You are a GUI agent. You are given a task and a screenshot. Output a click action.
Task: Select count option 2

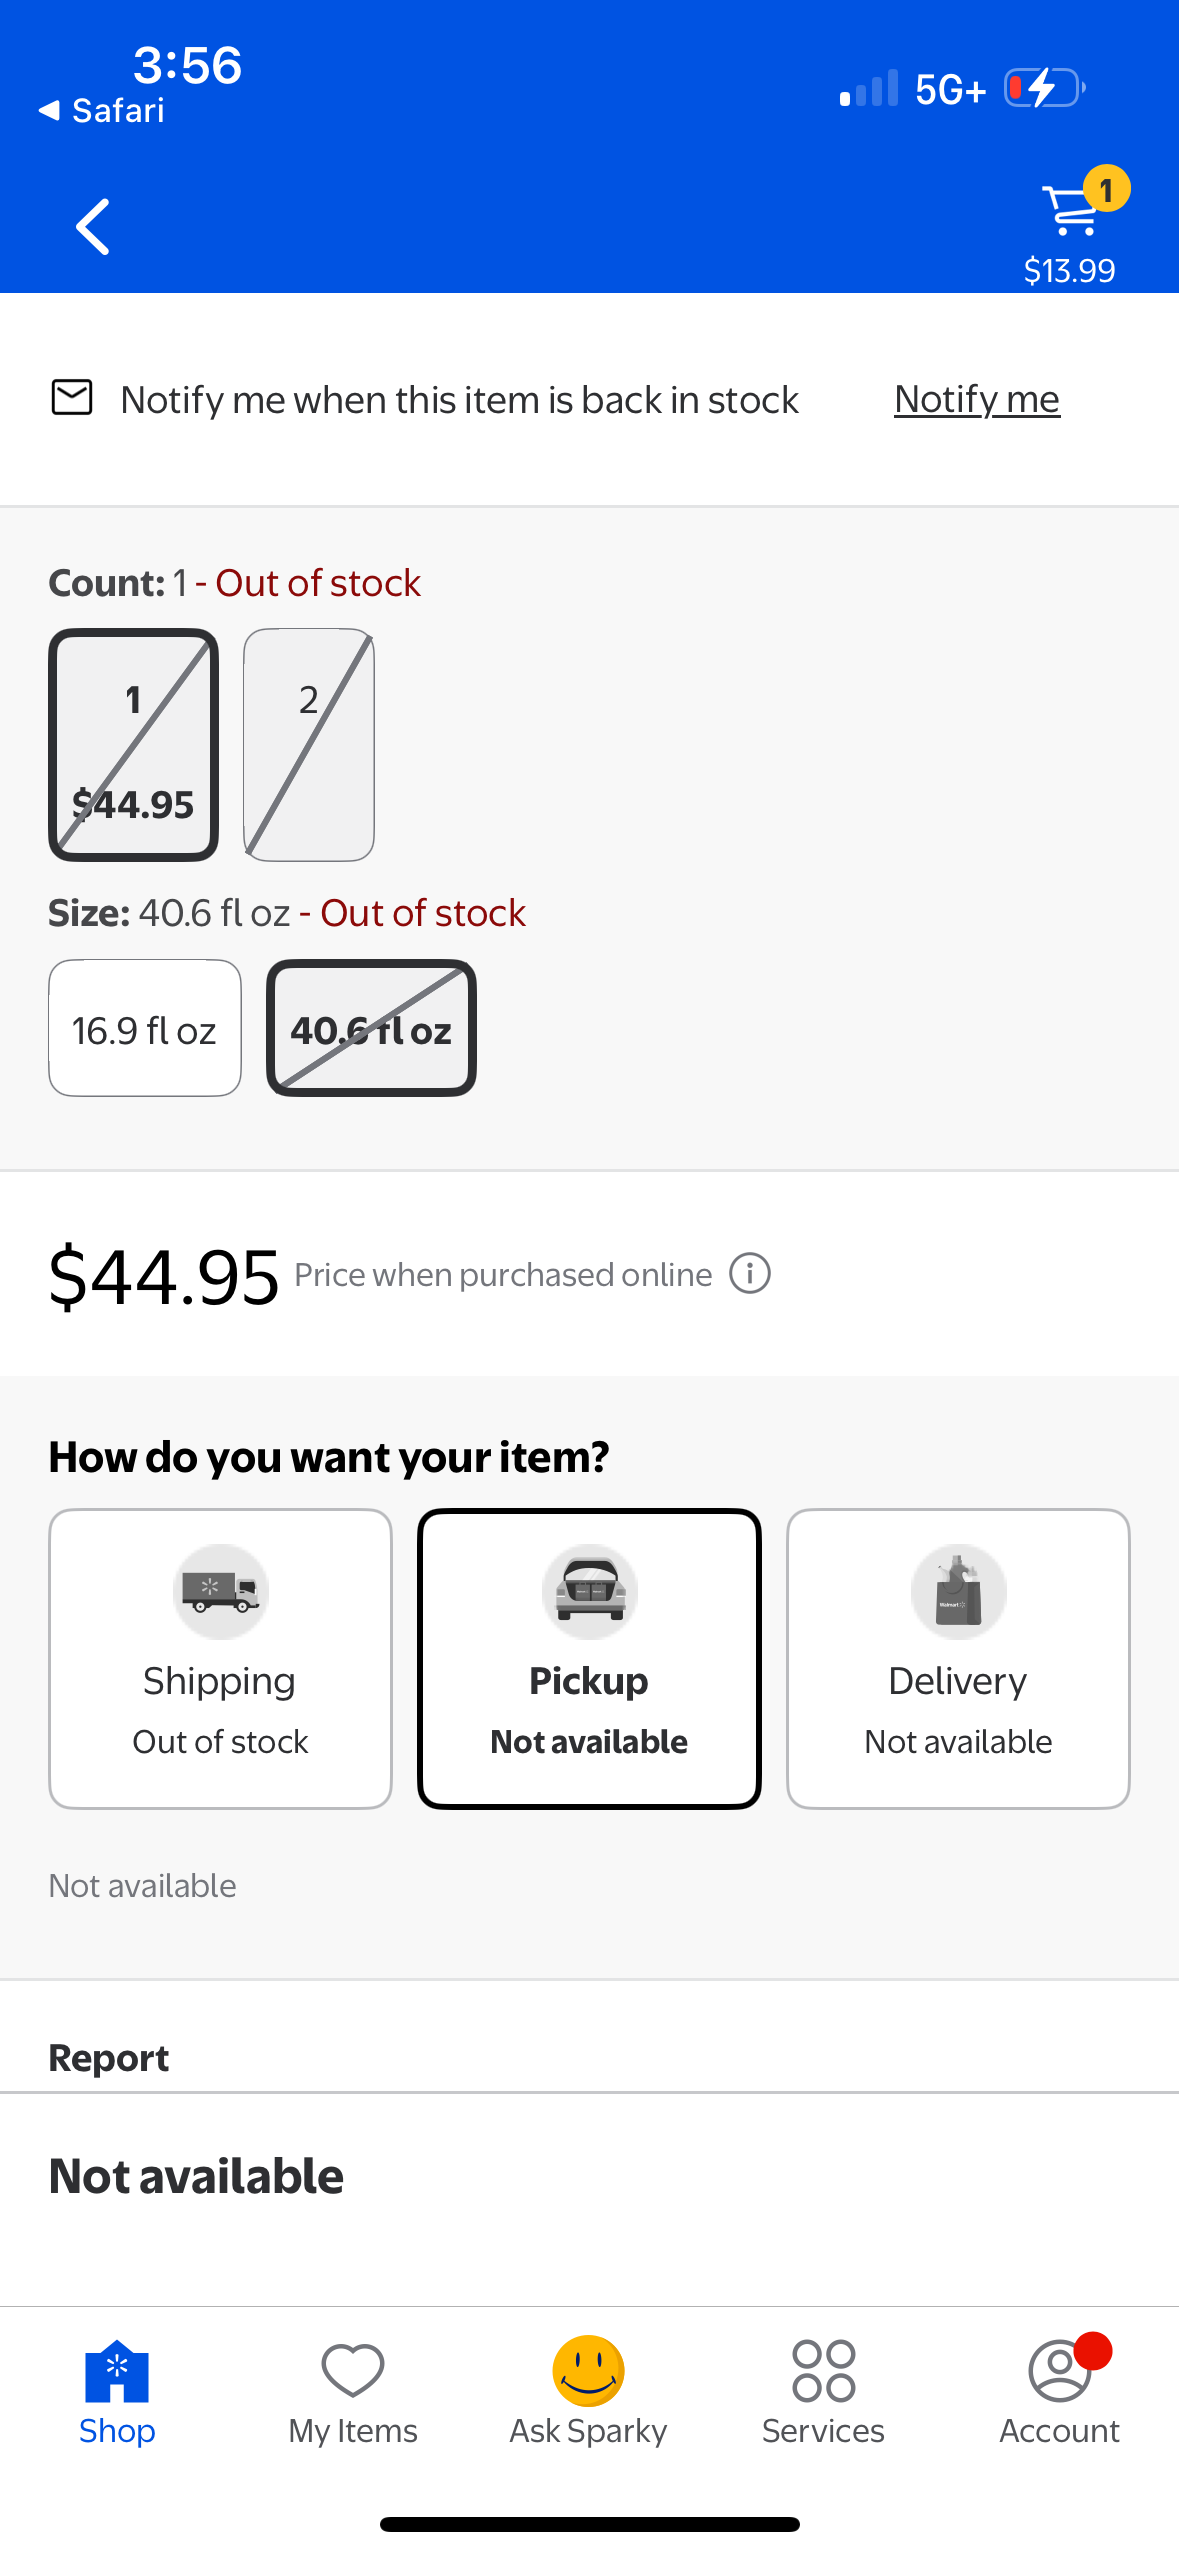coord(309,745)
